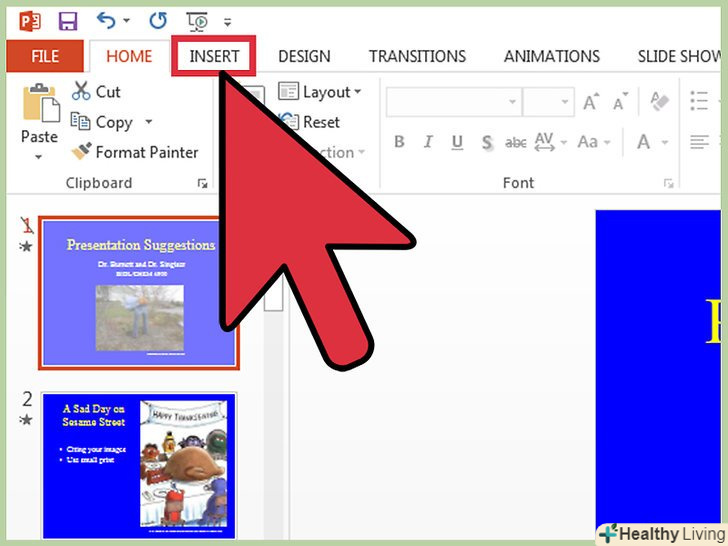This screenshot has height=546, width=728.
Task: Click the animation star under slide 2
Action: tap(26, 420)
